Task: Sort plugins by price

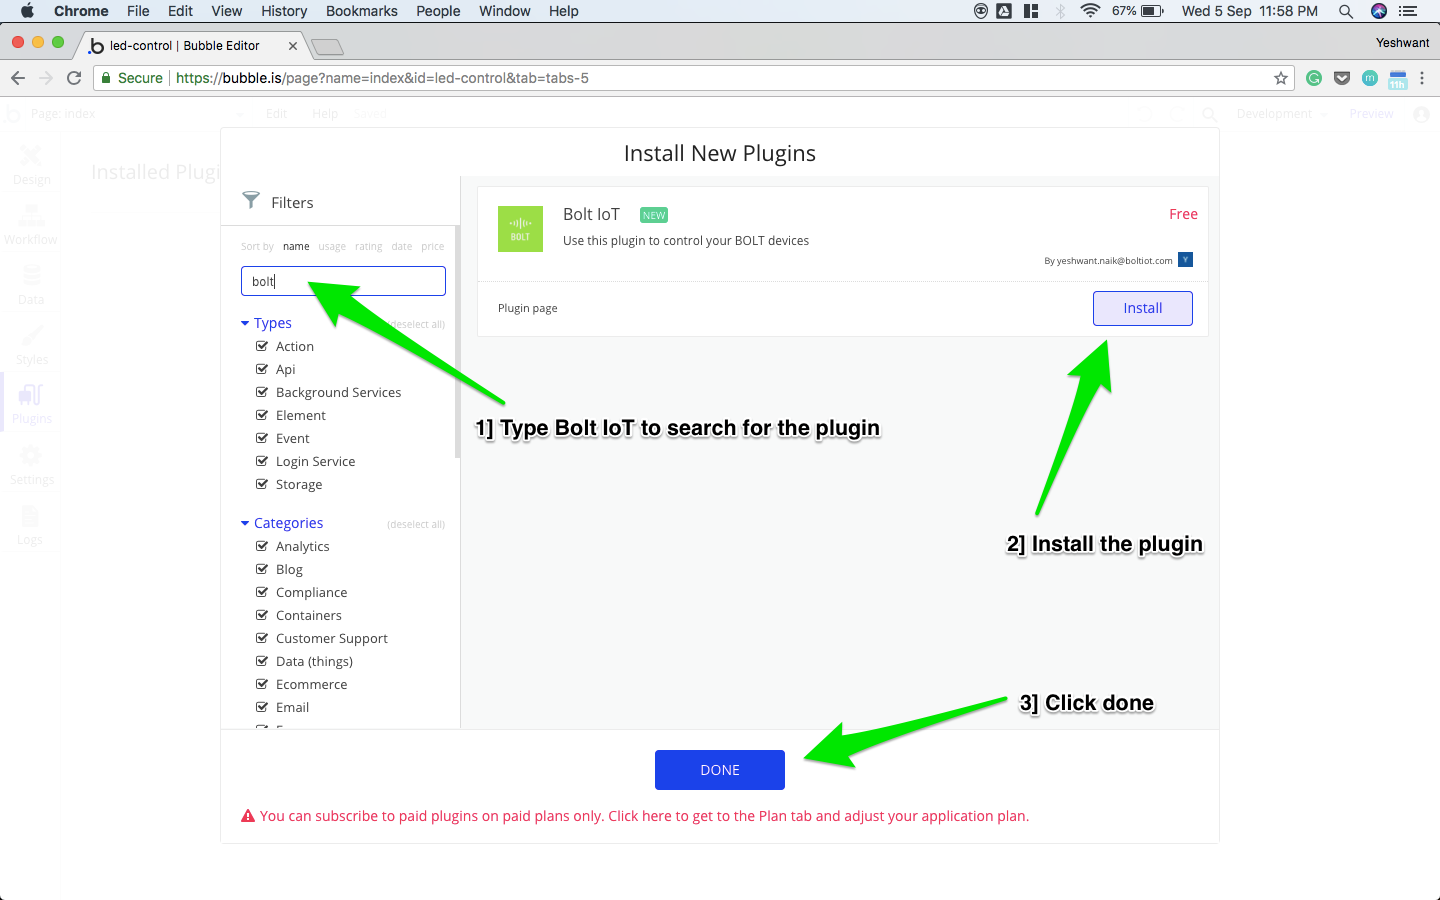Action: (433, 246)
